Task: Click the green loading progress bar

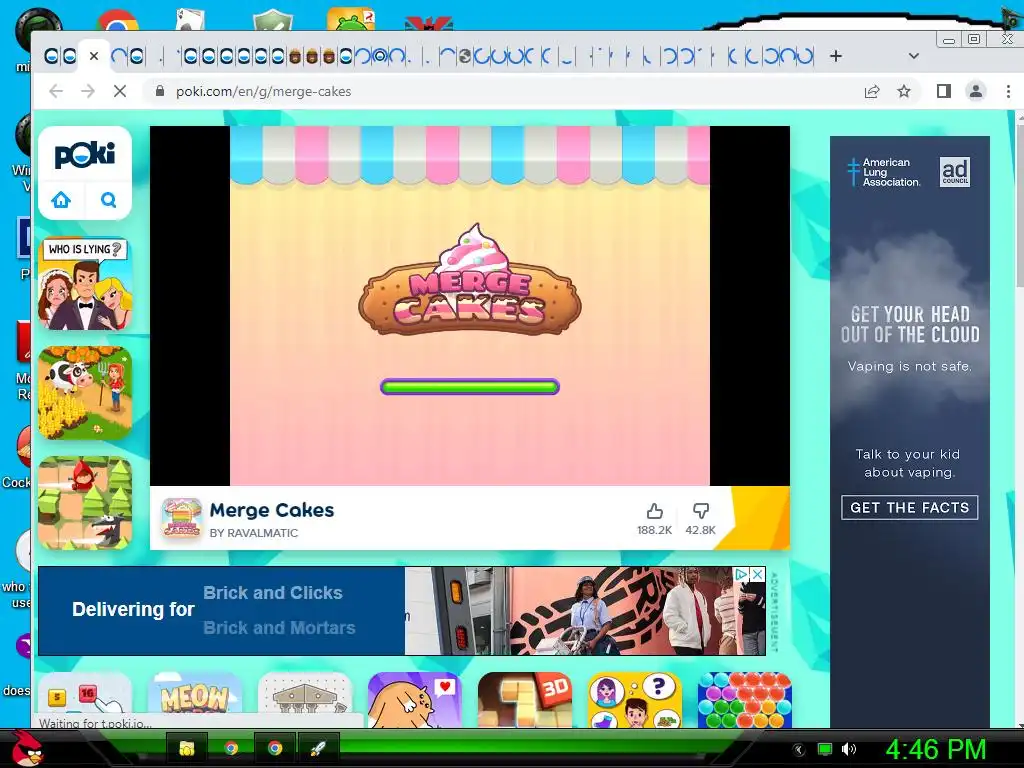Action: pos(470,387)
